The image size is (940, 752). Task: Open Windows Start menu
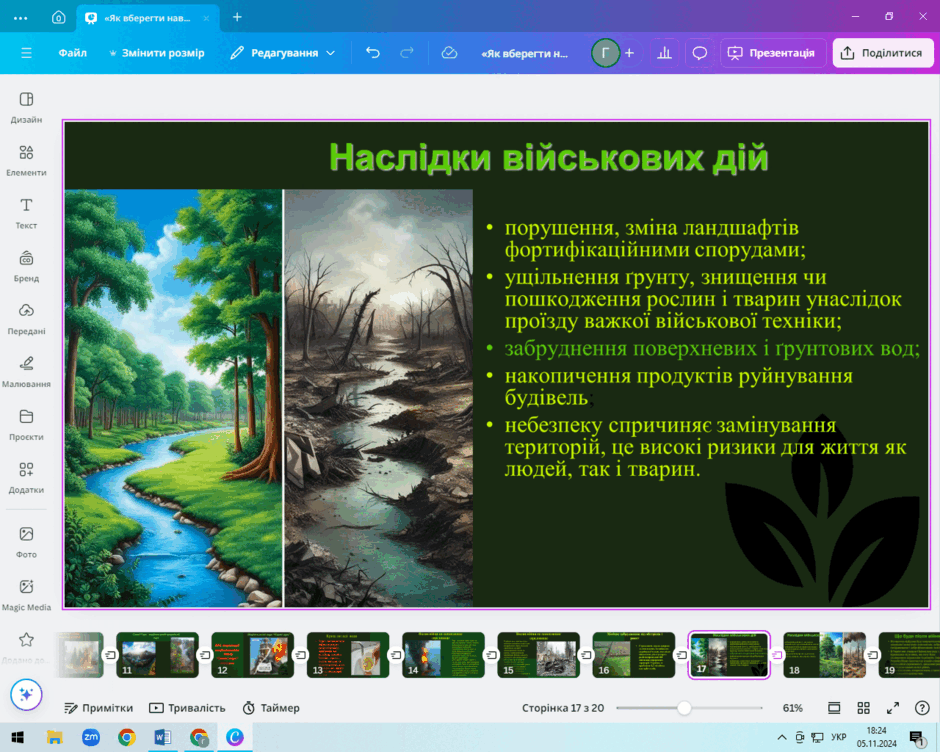(17, 737)
